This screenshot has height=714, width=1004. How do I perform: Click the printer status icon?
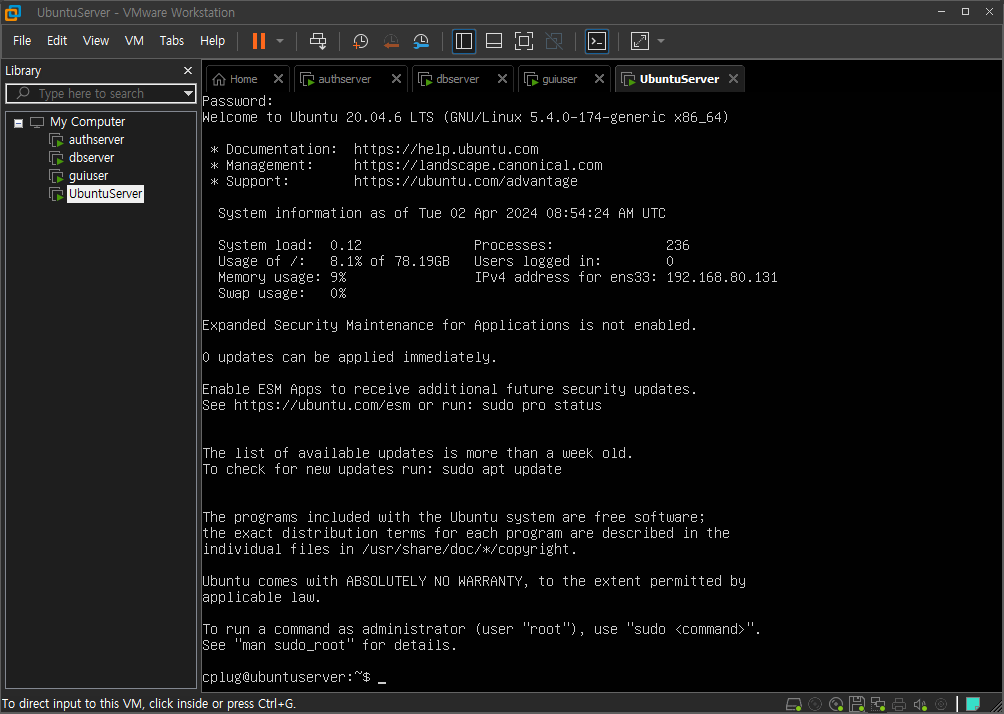tap(899, 704)
